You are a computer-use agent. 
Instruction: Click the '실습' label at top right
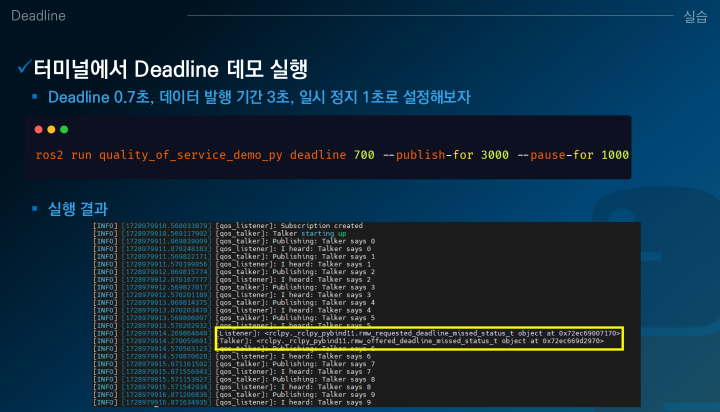coord(695,17)
